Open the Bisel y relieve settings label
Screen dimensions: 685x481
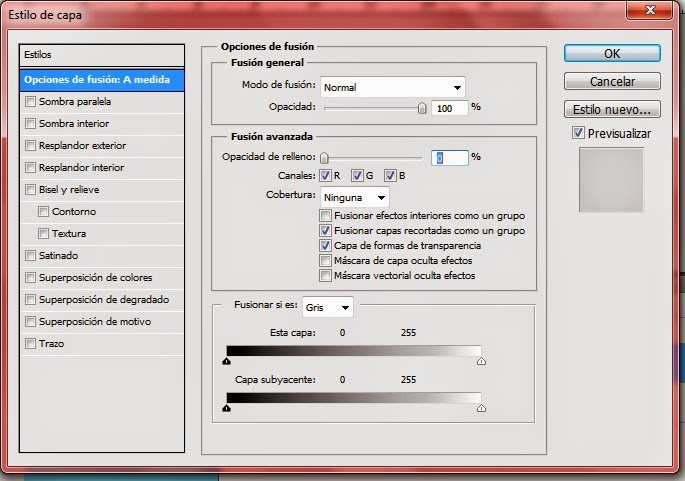click(69, 190)
